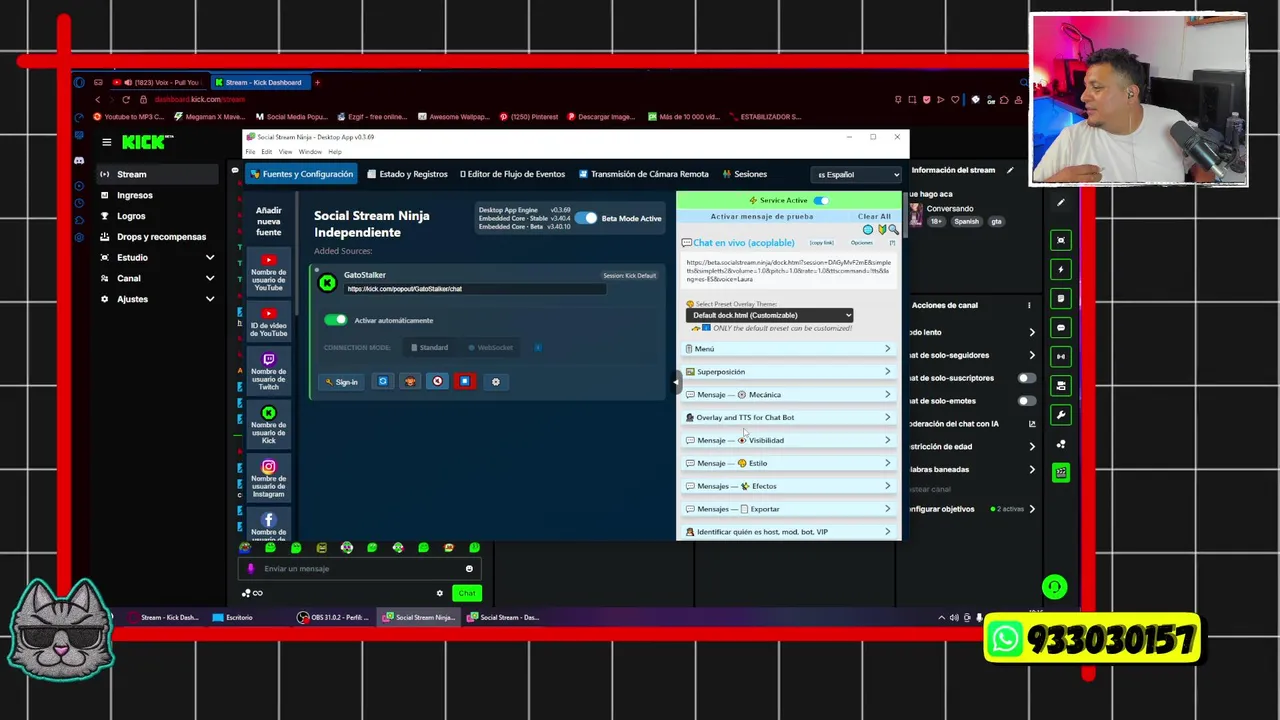Click the Clear All button

pos(874,216)
